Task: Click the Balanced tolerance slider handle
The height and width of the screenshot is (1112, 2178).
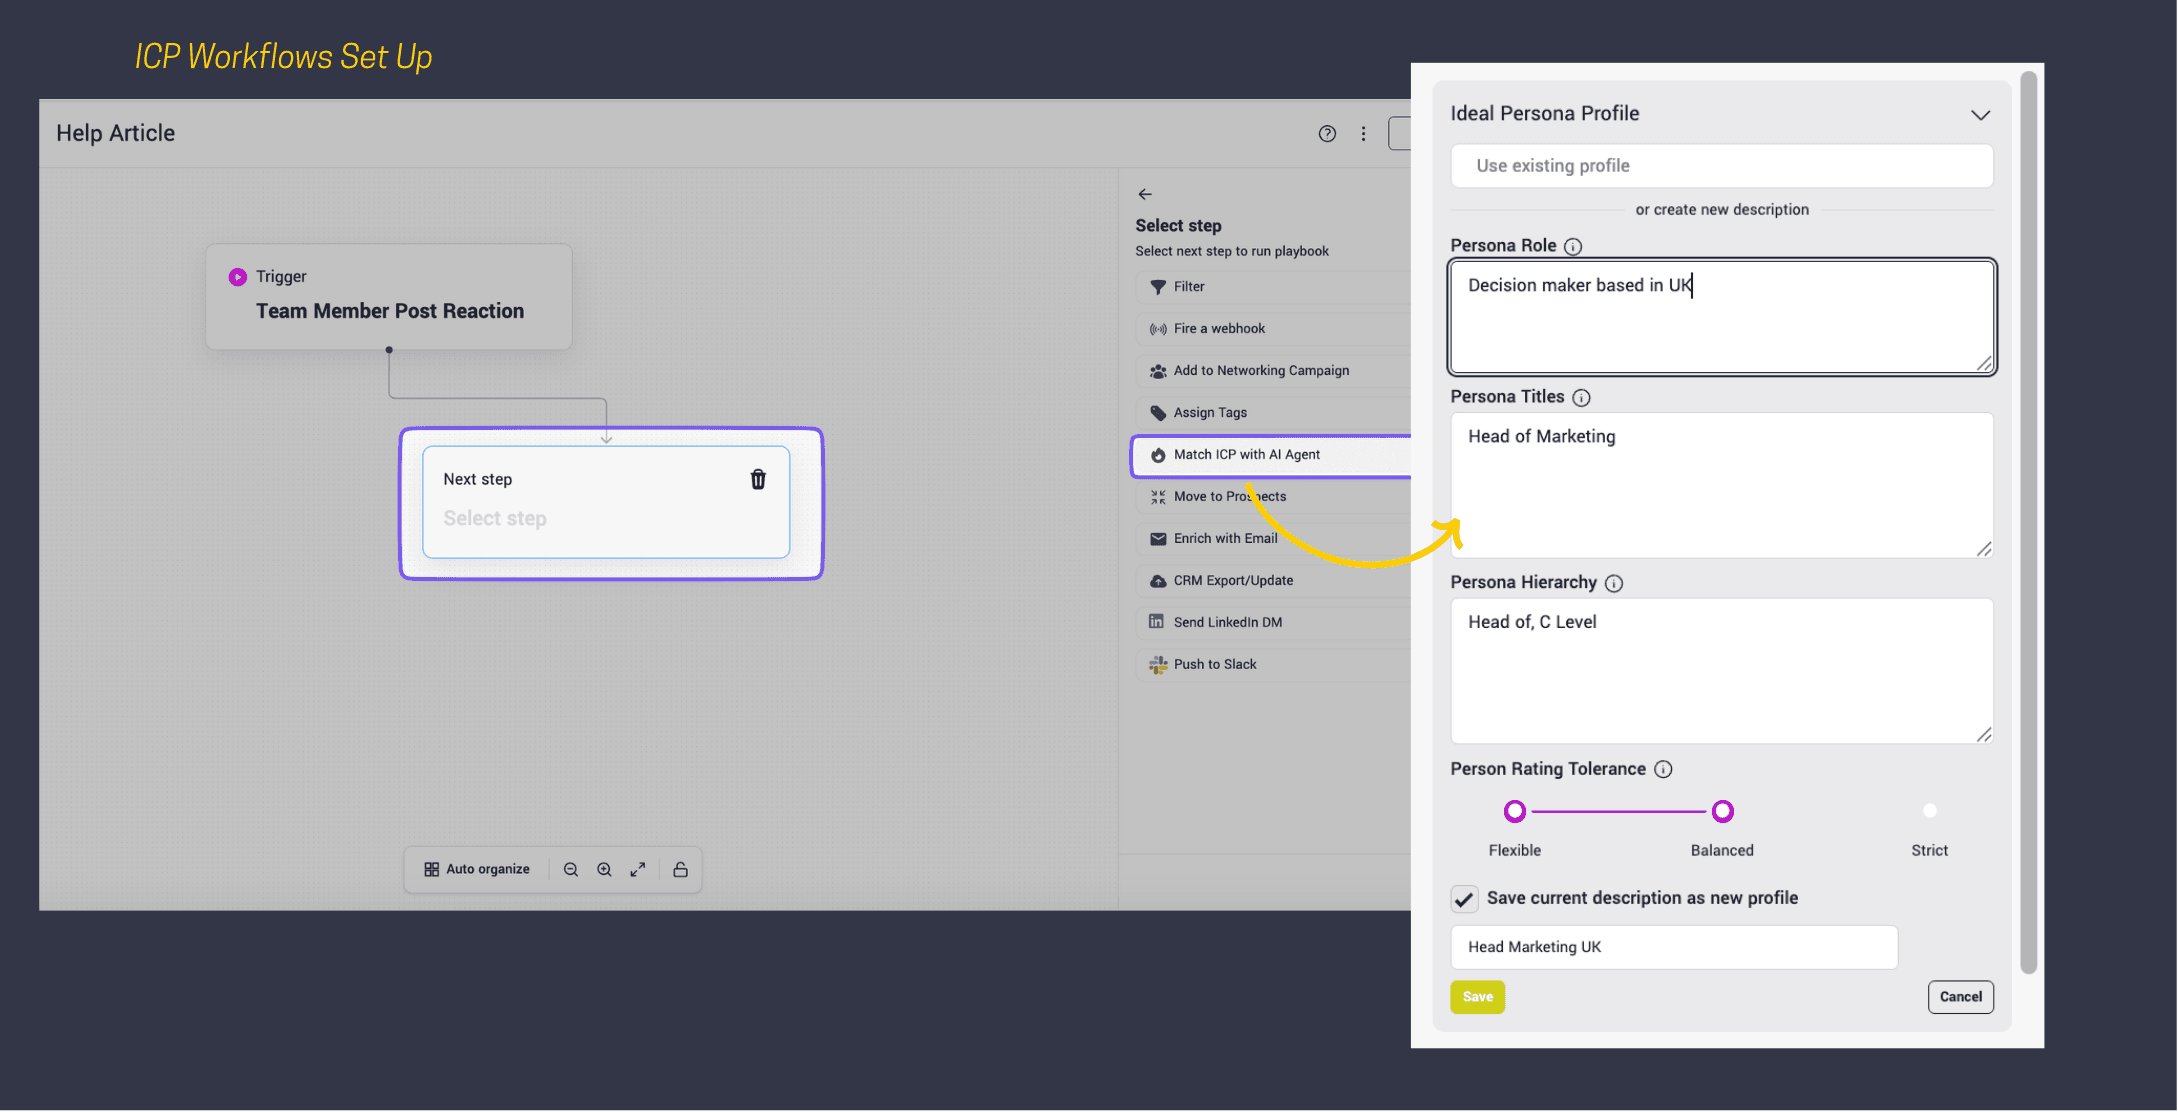Action: point(1722,811)
